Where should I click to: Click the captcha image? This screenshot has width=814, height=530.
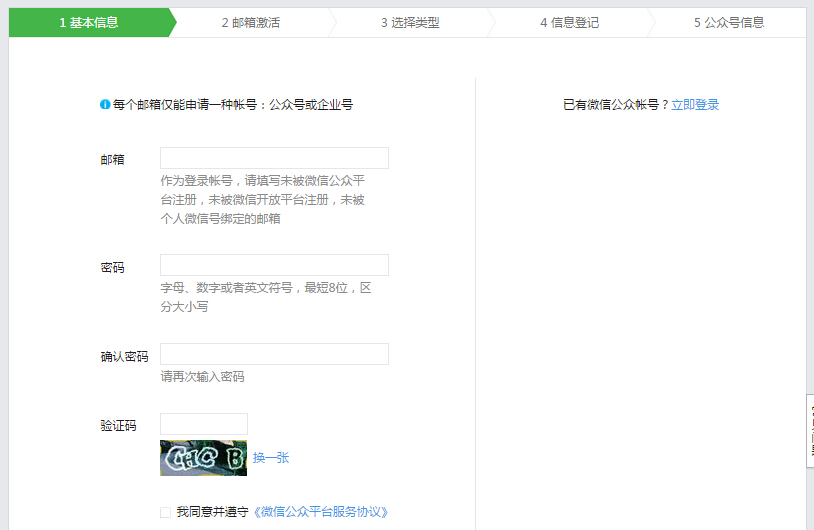pyautogui.click(x=204, y=458)
